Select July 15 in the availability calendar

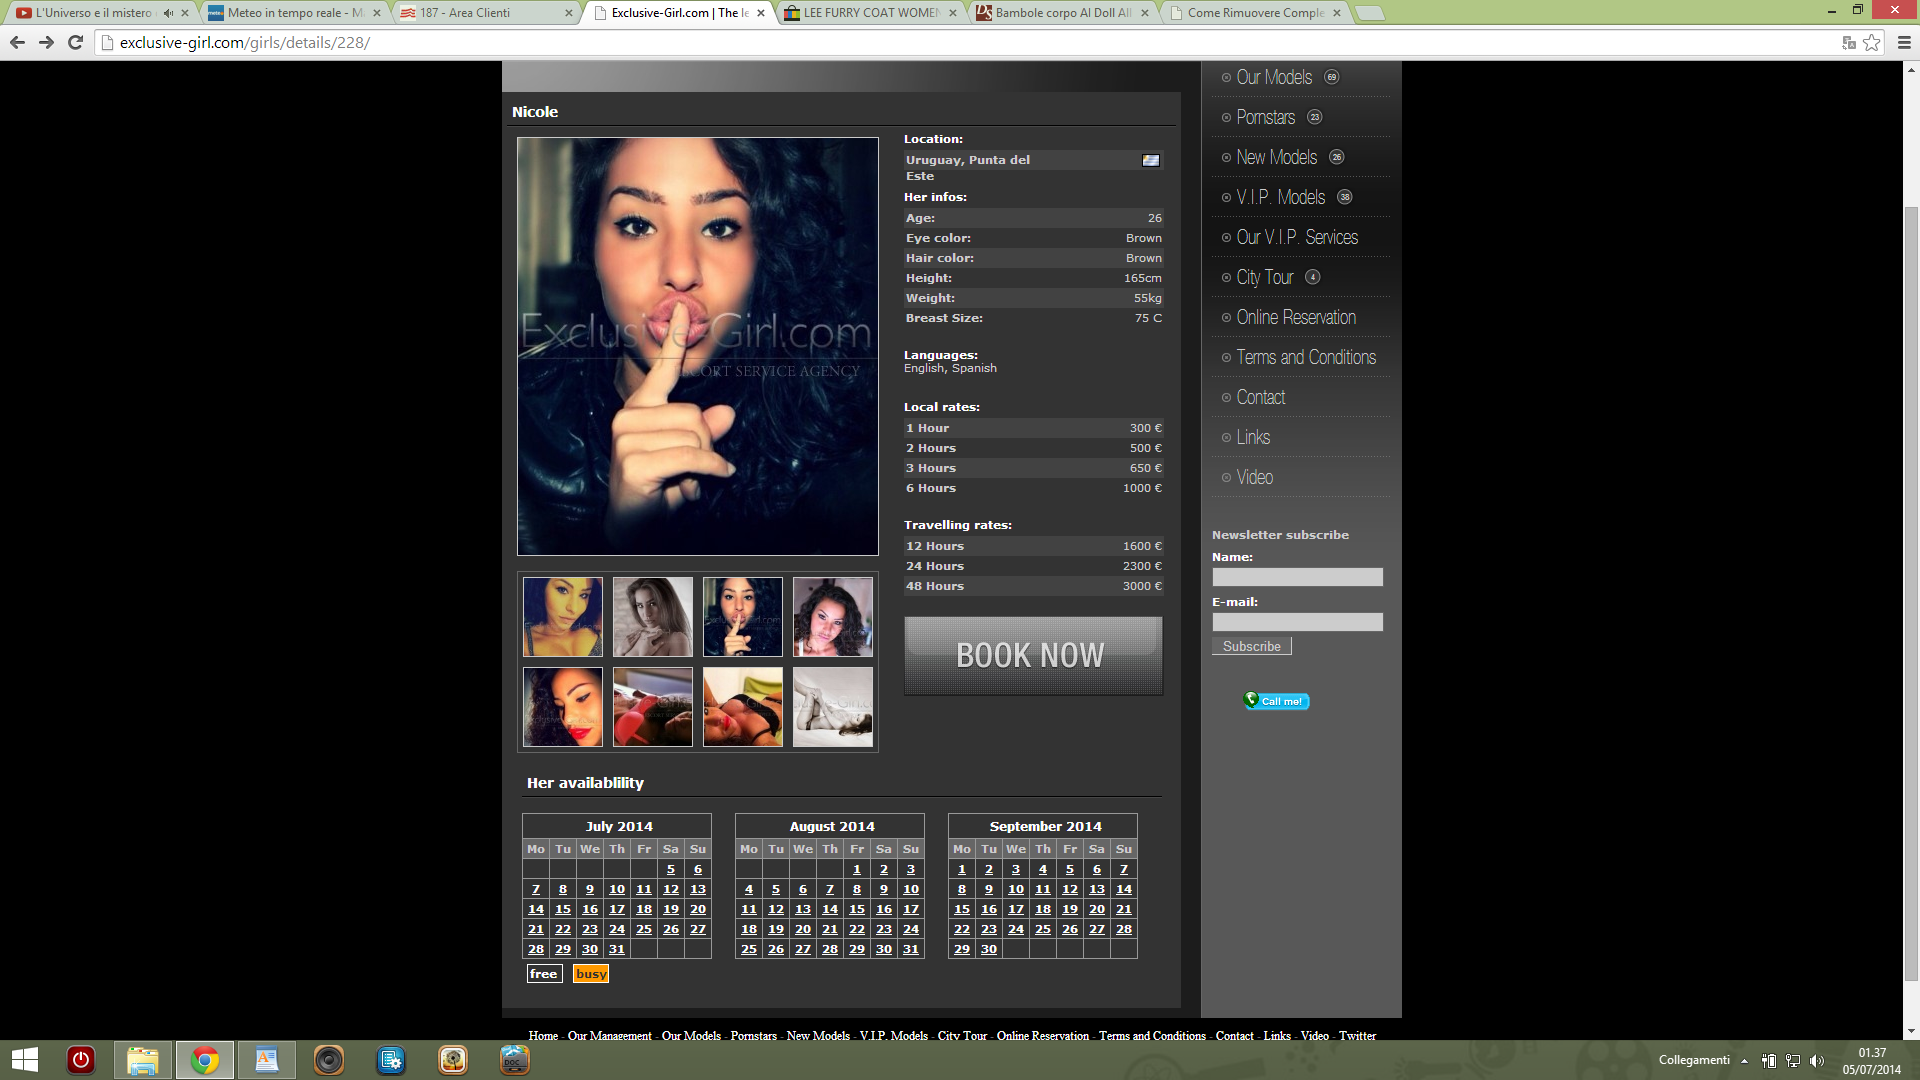tap(563, 909)
